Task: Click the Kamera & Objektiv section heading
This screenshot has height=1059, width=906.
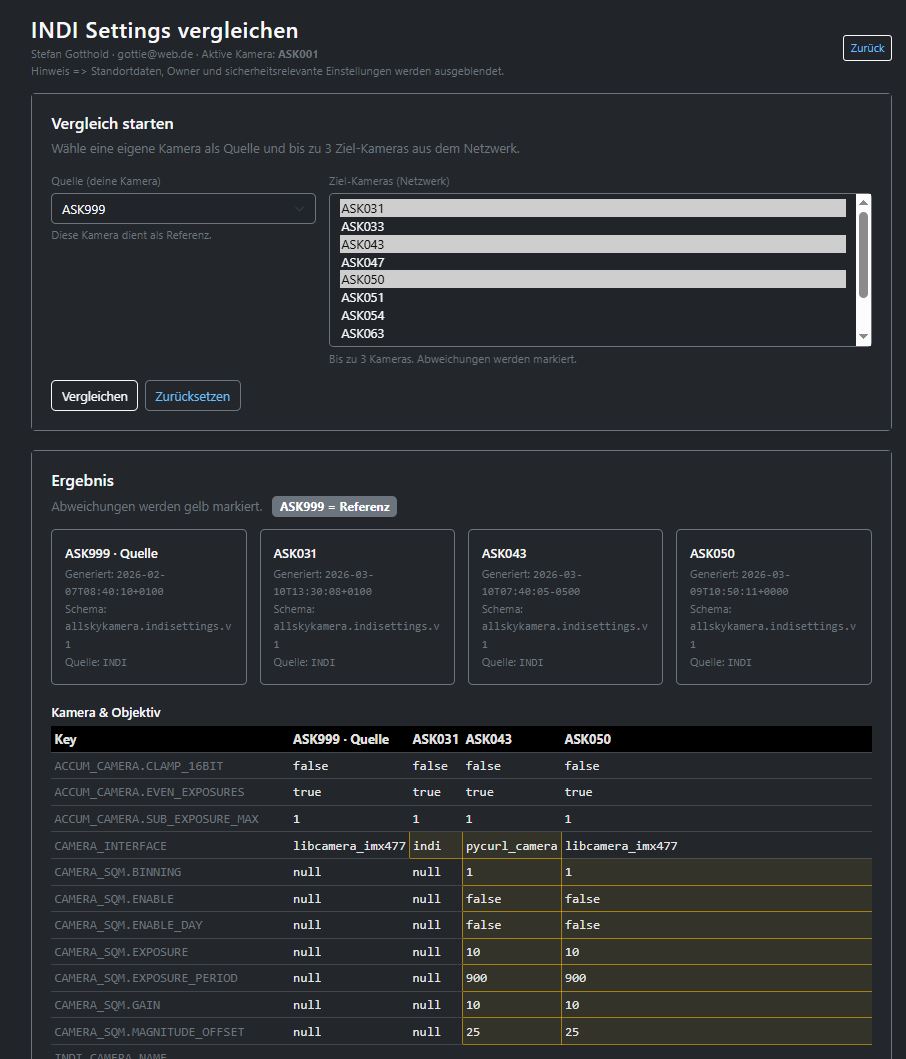Action: pos(105,712)
